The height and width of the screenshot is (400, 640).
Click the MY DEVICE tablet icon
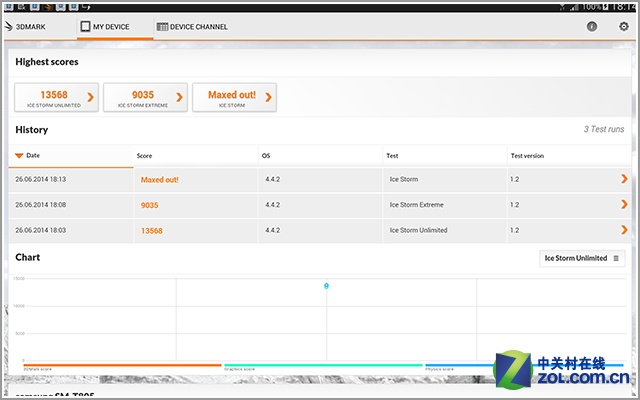click(x=85, y=27)
